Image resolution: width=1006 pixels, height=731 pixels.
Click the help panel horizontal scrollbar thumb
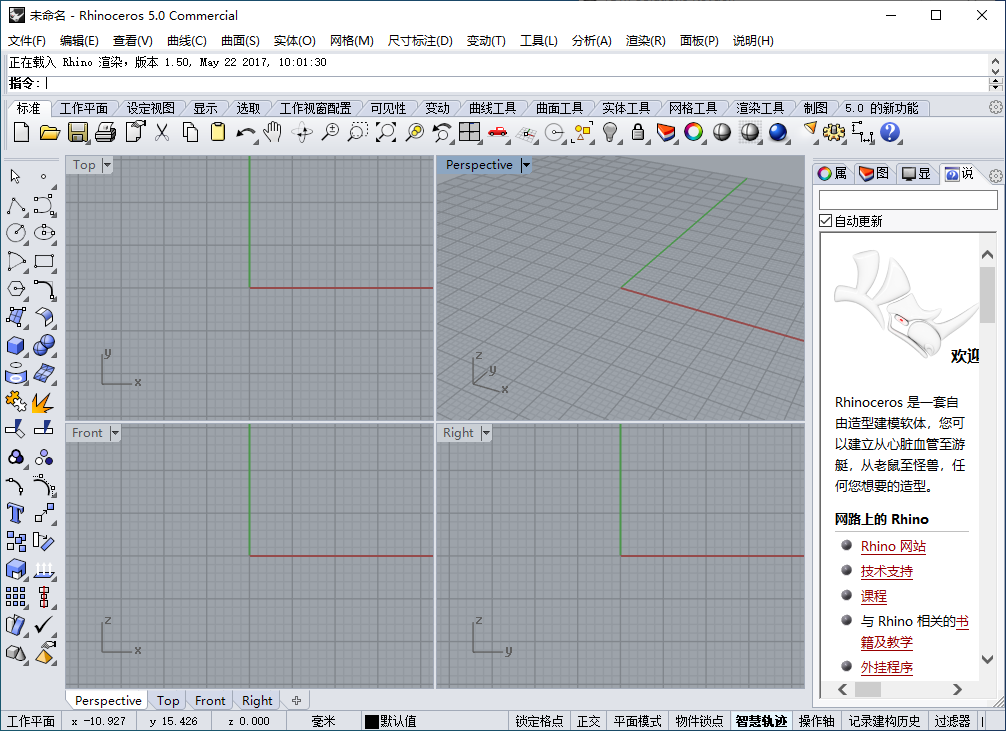[x=867, y=689]
